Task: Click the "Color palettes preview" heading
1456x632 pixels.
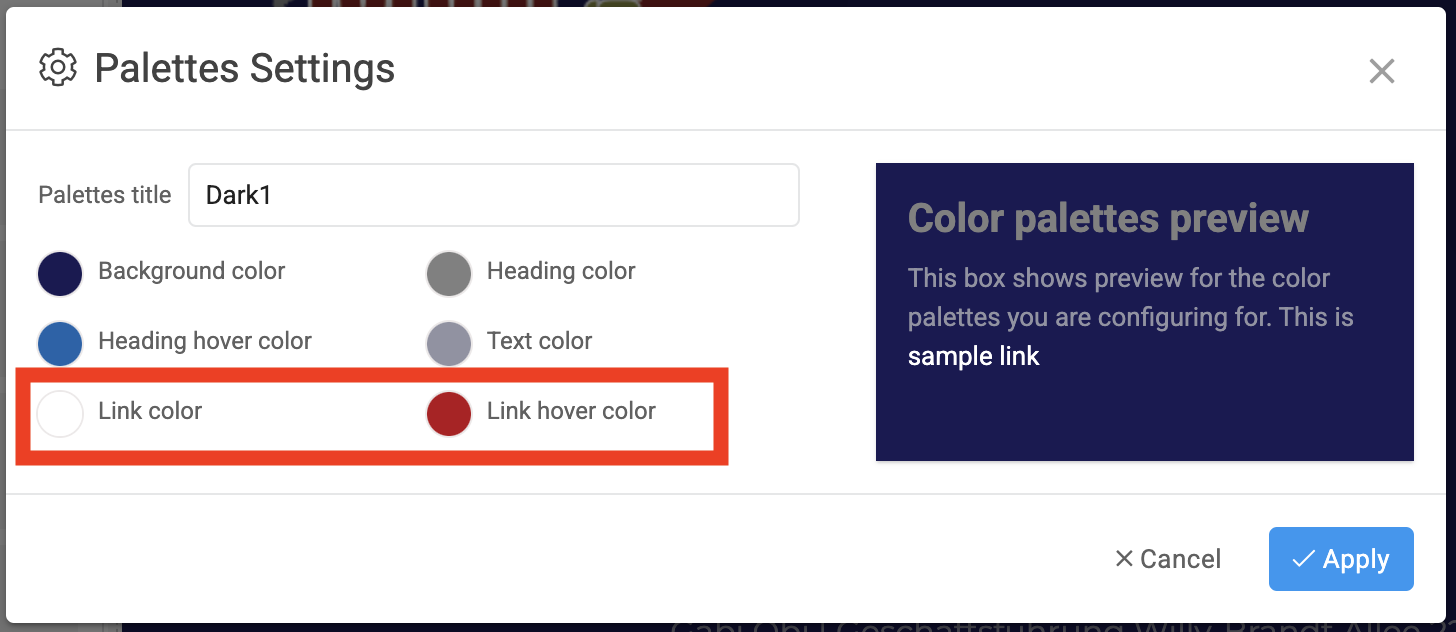Action: click(1108, 218)
